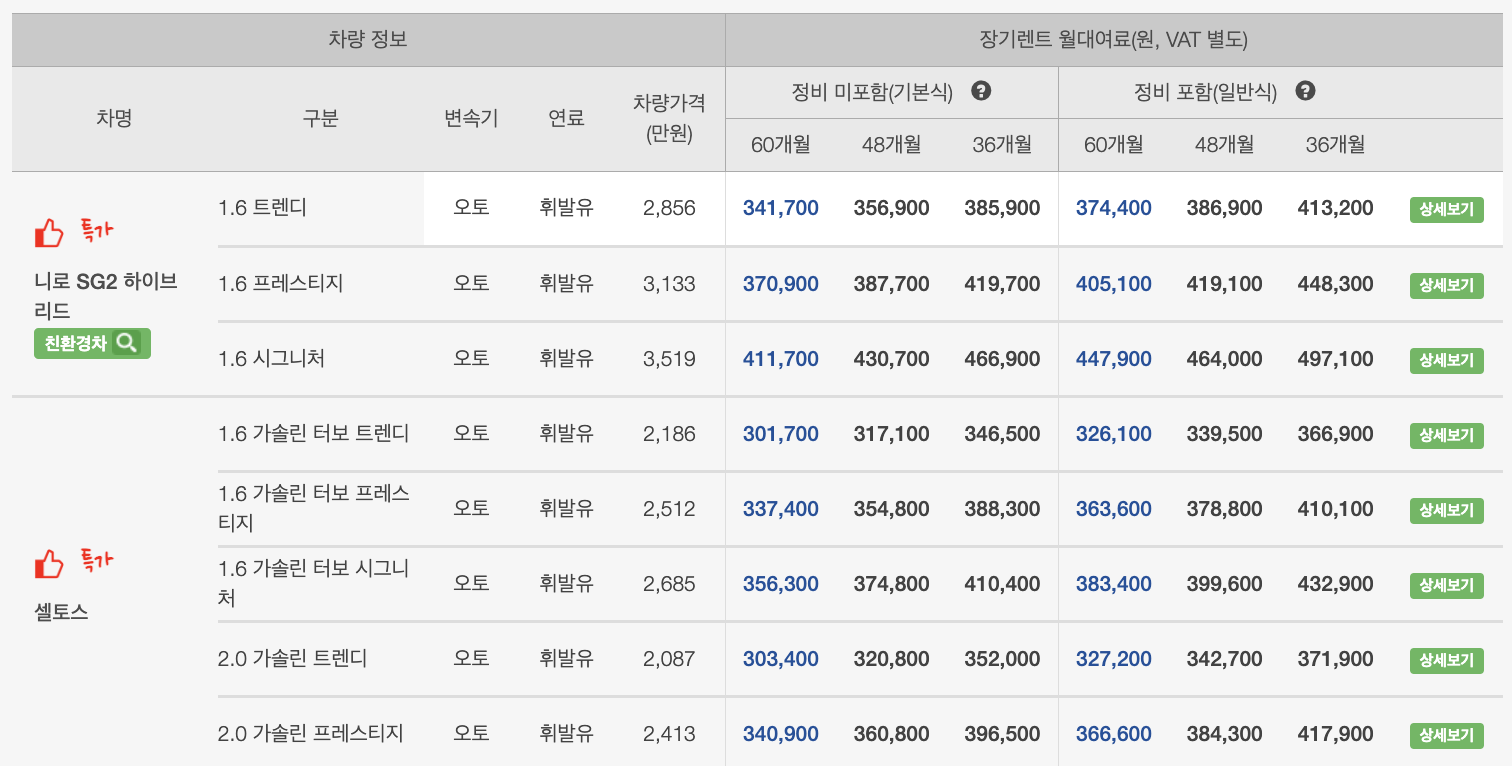Click the 연료 column header

(x=566, y=118)
